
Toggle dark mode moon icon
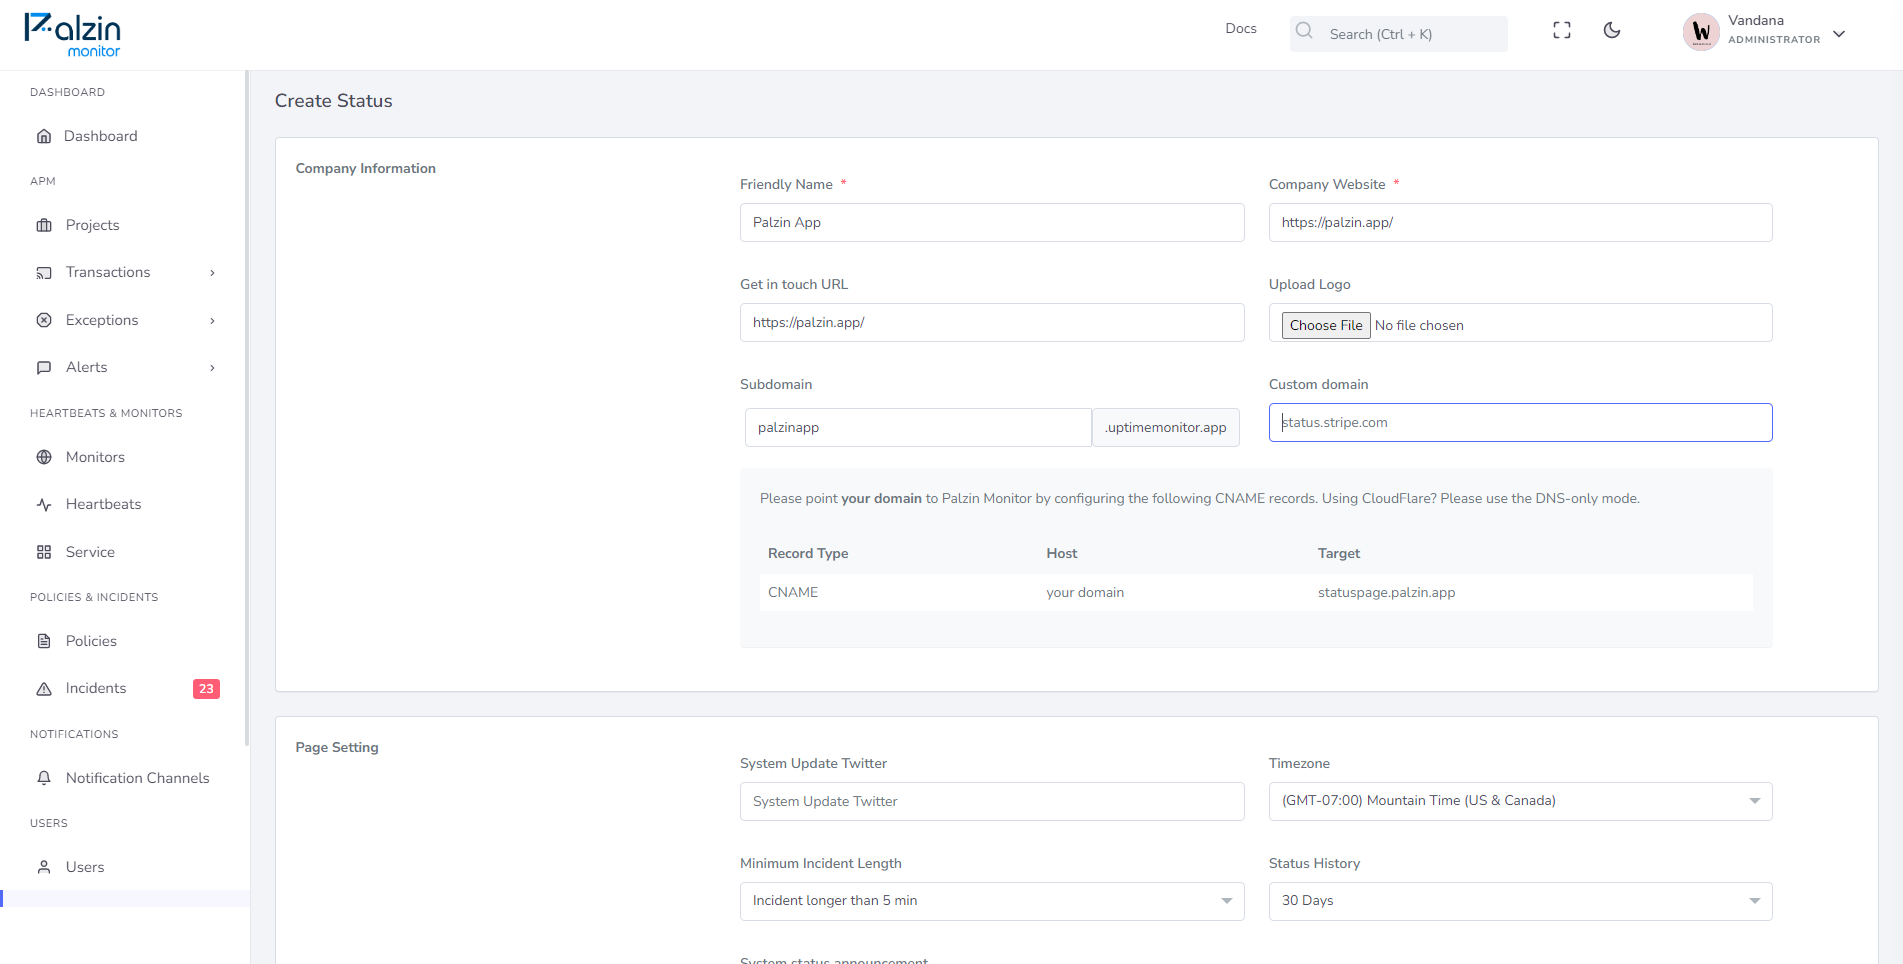tap(1612, 30)
